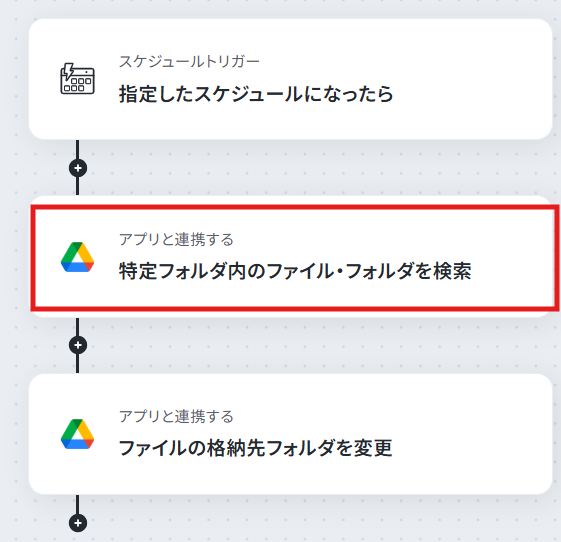Open the ファイルの格納先フォルダを変更 step title
Viewport: 561px width, 542px height.
[255, 448]
